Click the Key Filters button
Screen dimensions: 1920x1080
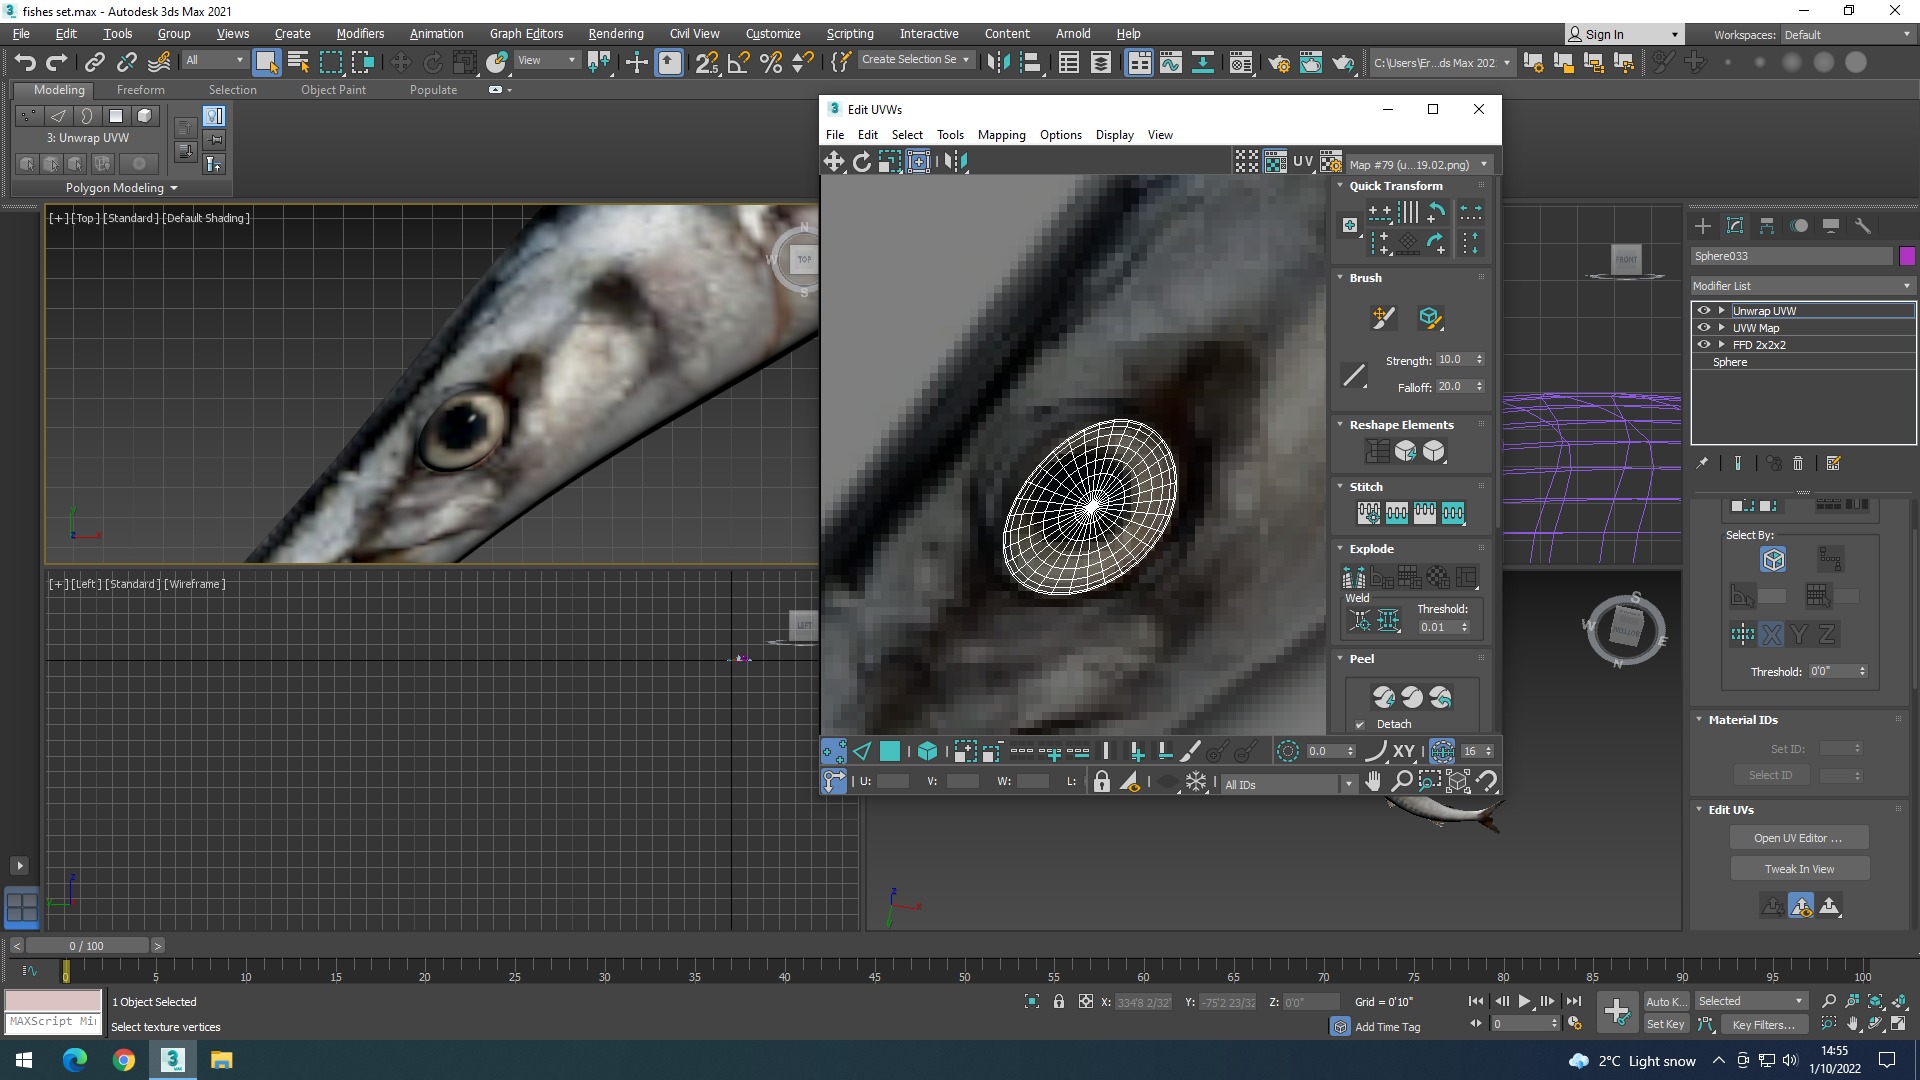point(1763,1024)
